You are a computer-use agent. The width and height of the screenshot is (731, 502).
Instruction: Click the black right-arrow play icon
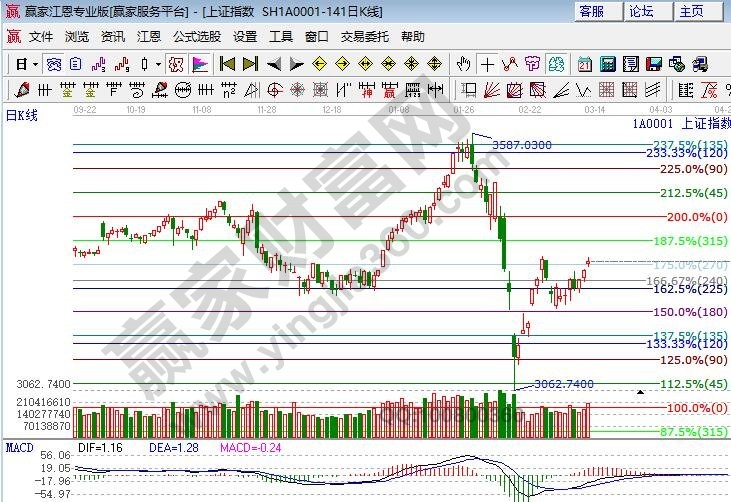click(x=296, y=64)
